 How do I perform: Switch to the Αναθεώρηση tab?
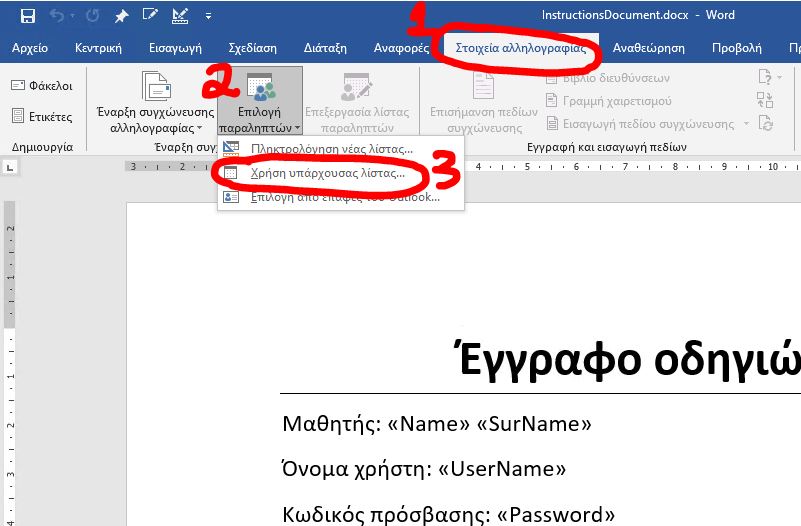649,48
